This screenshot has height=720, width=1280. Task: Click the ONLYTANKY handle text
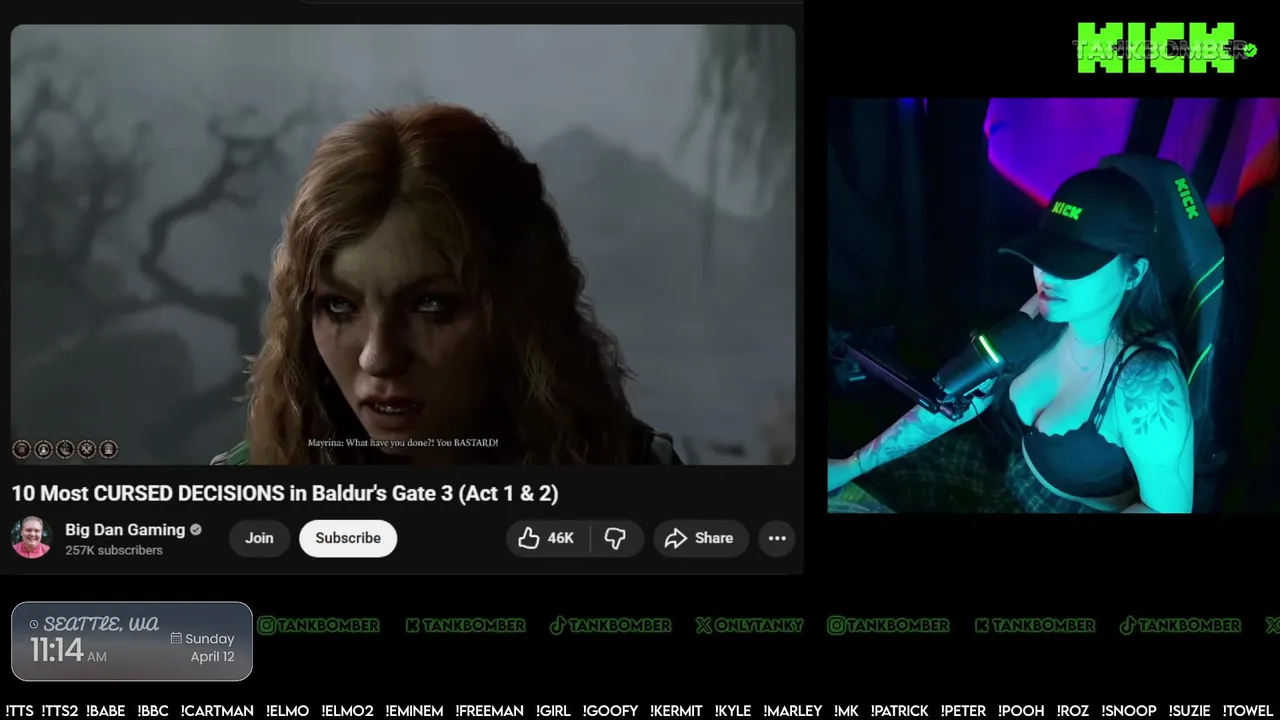(758, 625)
